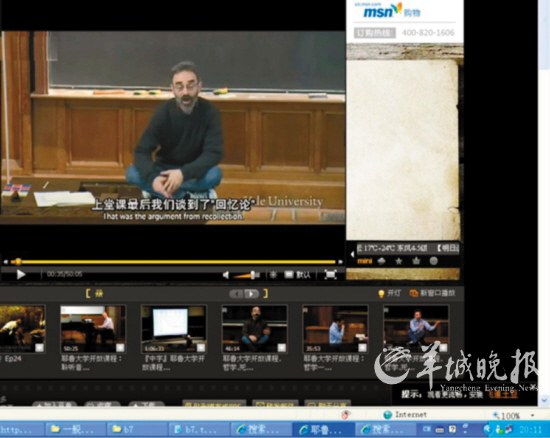Image resolution: width=550 pixels, height=438 pixels.
Task: Tick checkbox on 1:06:33 video thumbnail
Action: [x=201, y=347]
